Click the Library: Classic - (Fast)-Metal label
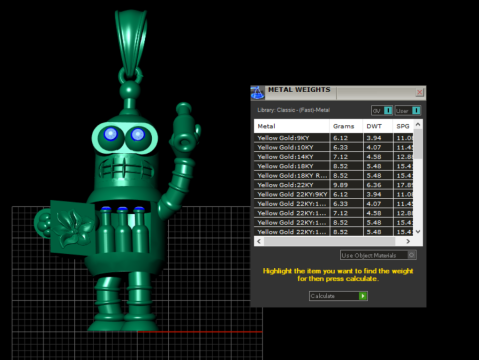This screenshot has height=360, width=480. coord(294,110)
